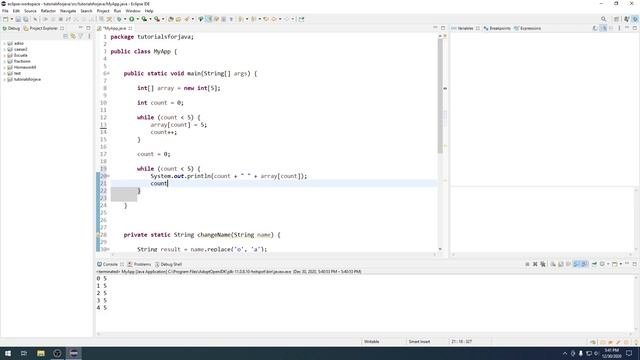Expand the 'tutorialsforjava' project node

pyautogui.click(x=4, y=79)
